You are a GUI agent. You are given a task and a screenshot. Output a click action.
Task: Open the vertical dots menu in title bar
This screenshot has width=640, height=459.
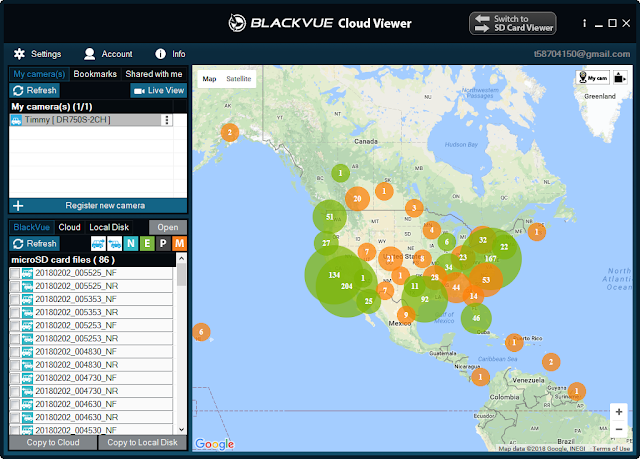point(584,23)
